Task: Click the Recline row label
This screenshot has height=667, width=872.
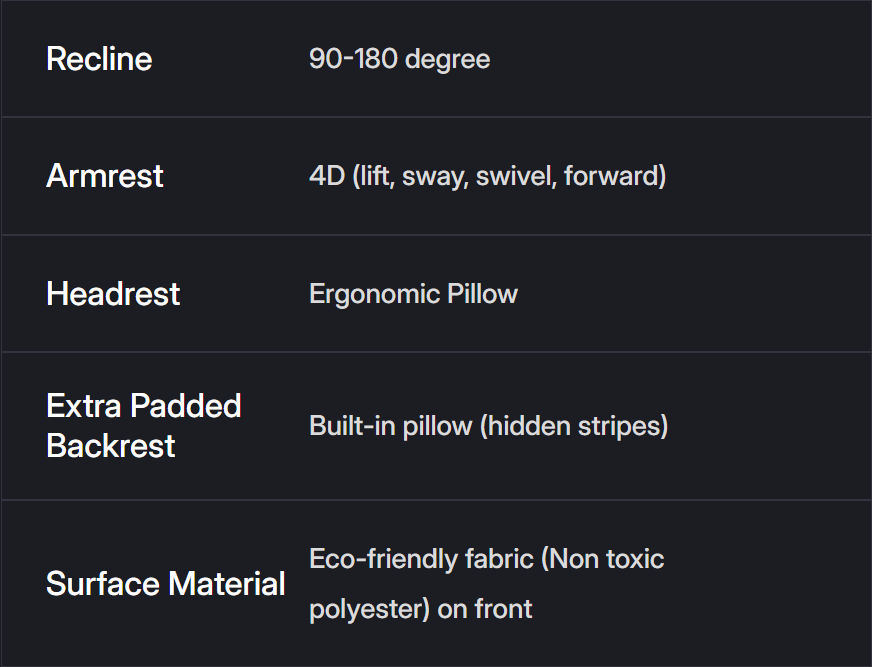Action: [99, 59]
